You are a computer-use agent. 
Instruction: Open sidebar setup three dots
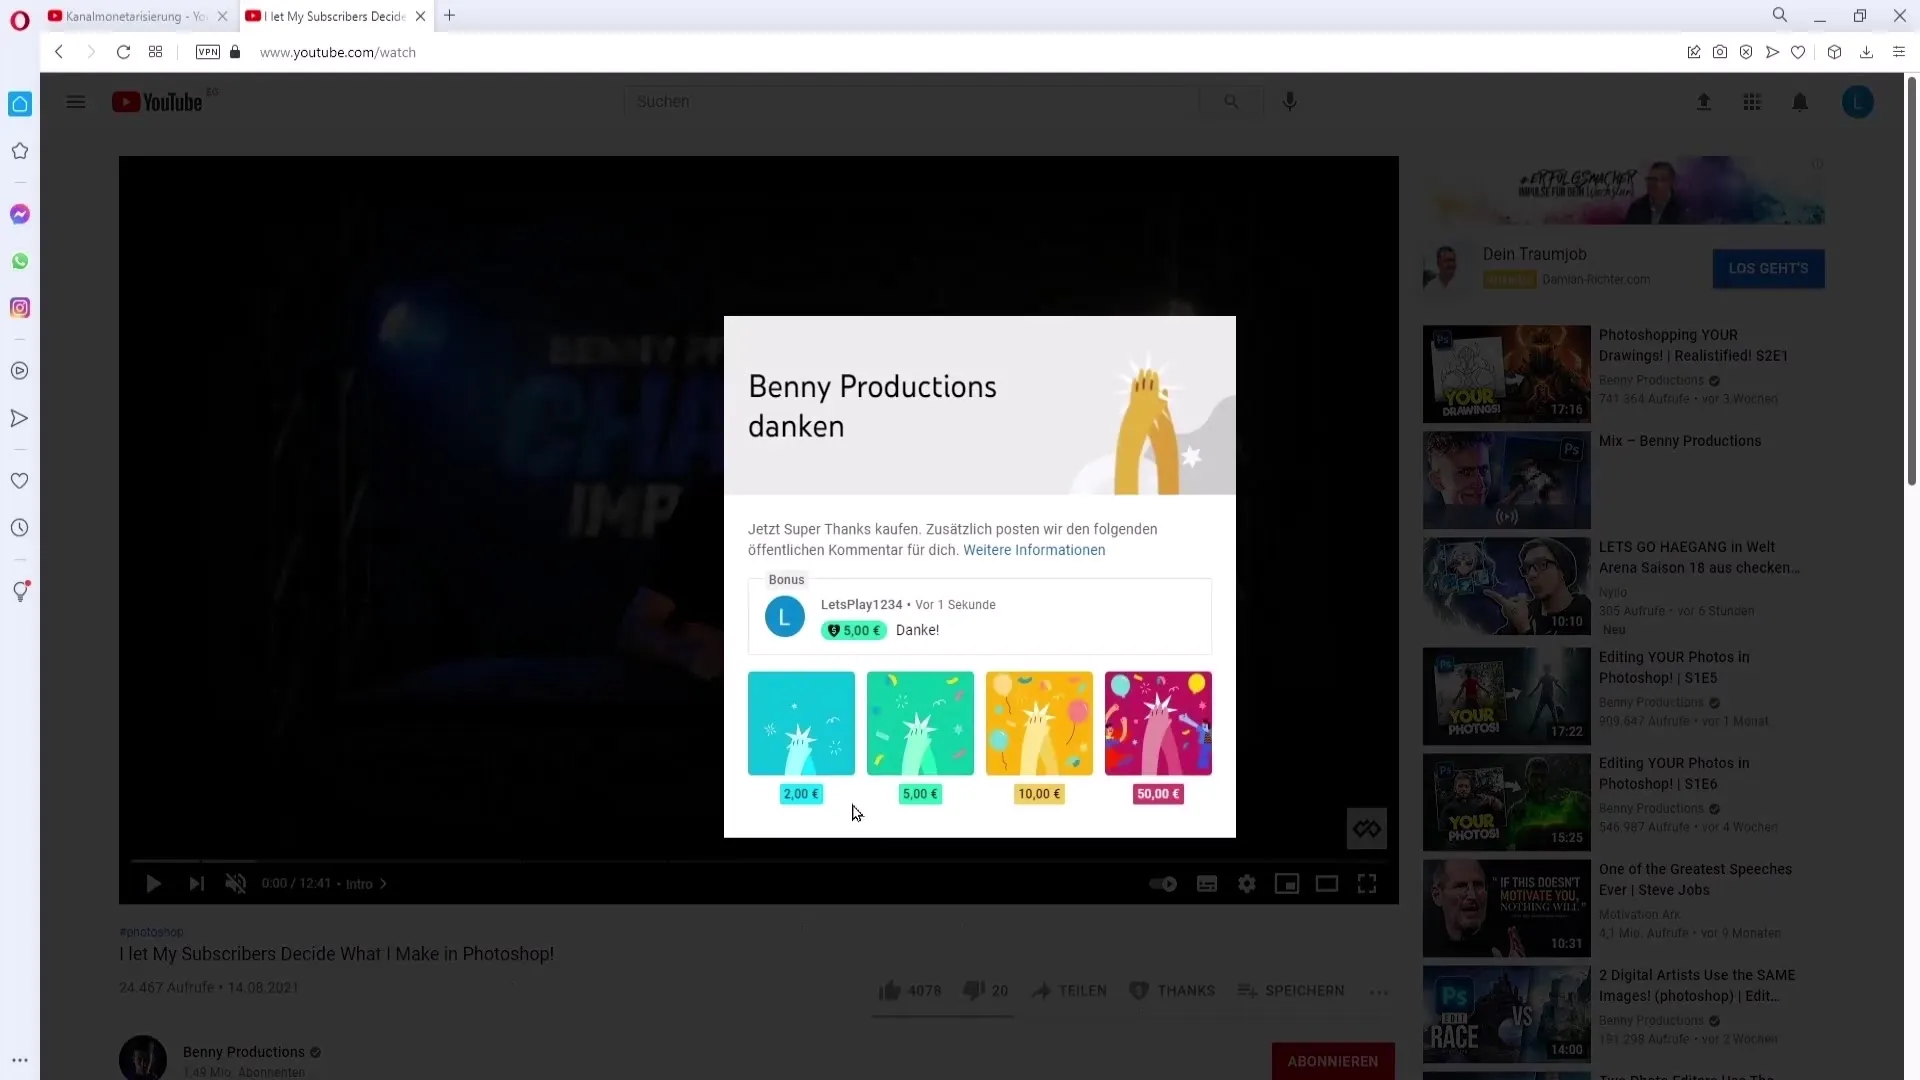coord(20,1060)
